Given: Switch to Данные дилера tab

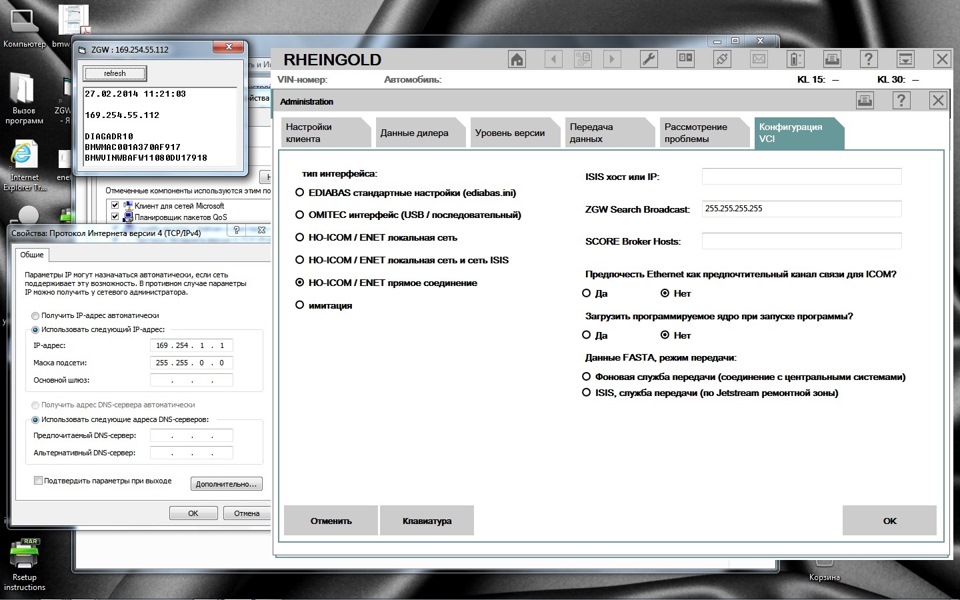Looking at the screenshot, I should (419, 132).
